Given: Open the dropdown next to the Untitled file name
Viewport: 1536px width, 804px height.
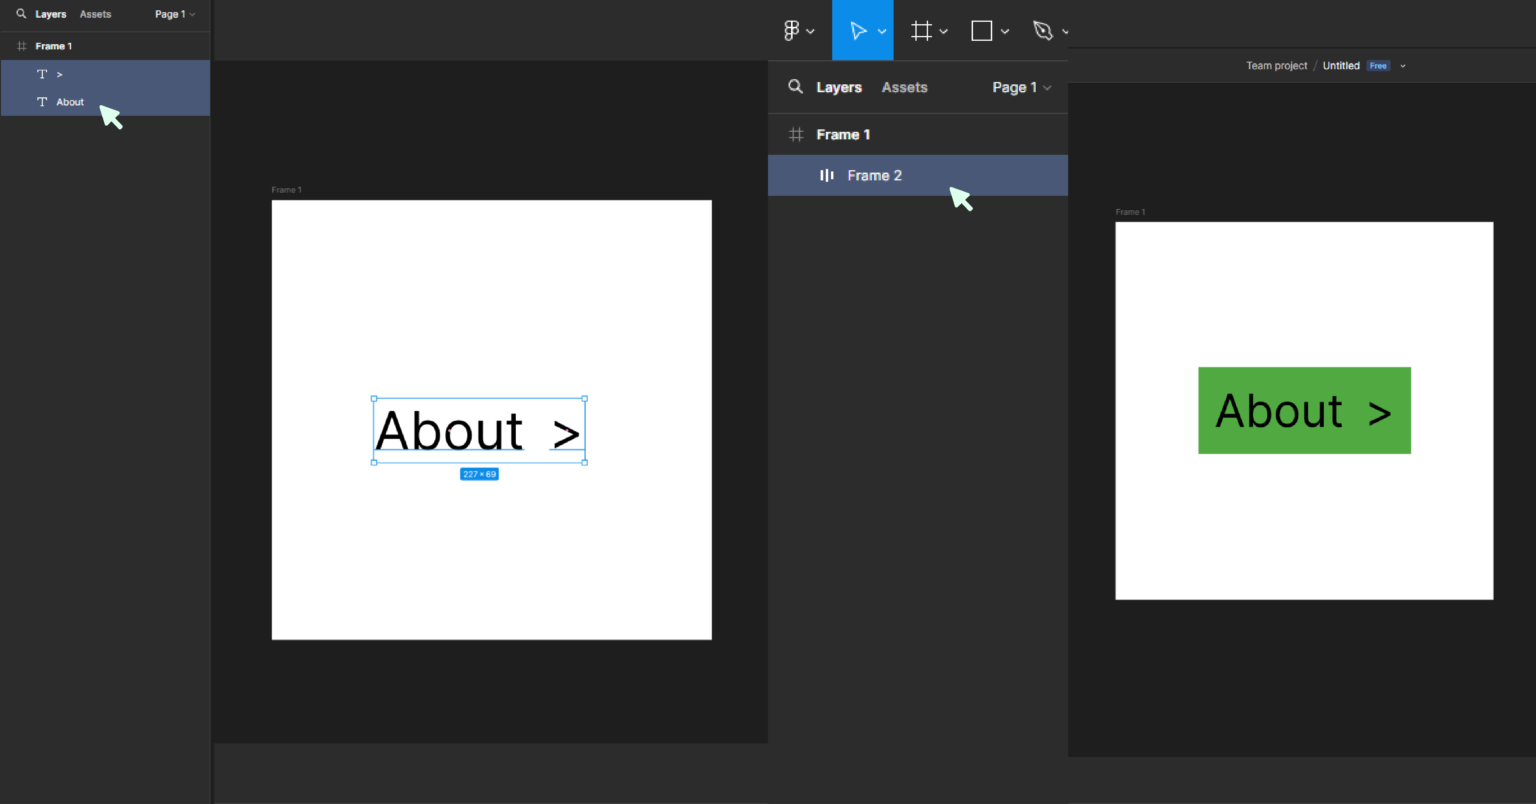Looking at the screenshot, I should point(1403,65).
